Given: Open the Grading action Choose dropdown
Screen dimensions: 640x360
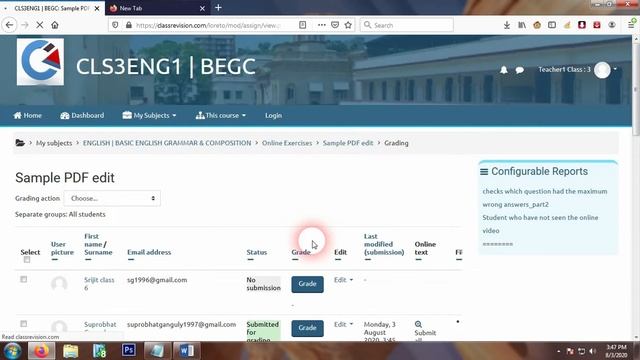Looking at the screenshot, I should [x=112, y=198].
